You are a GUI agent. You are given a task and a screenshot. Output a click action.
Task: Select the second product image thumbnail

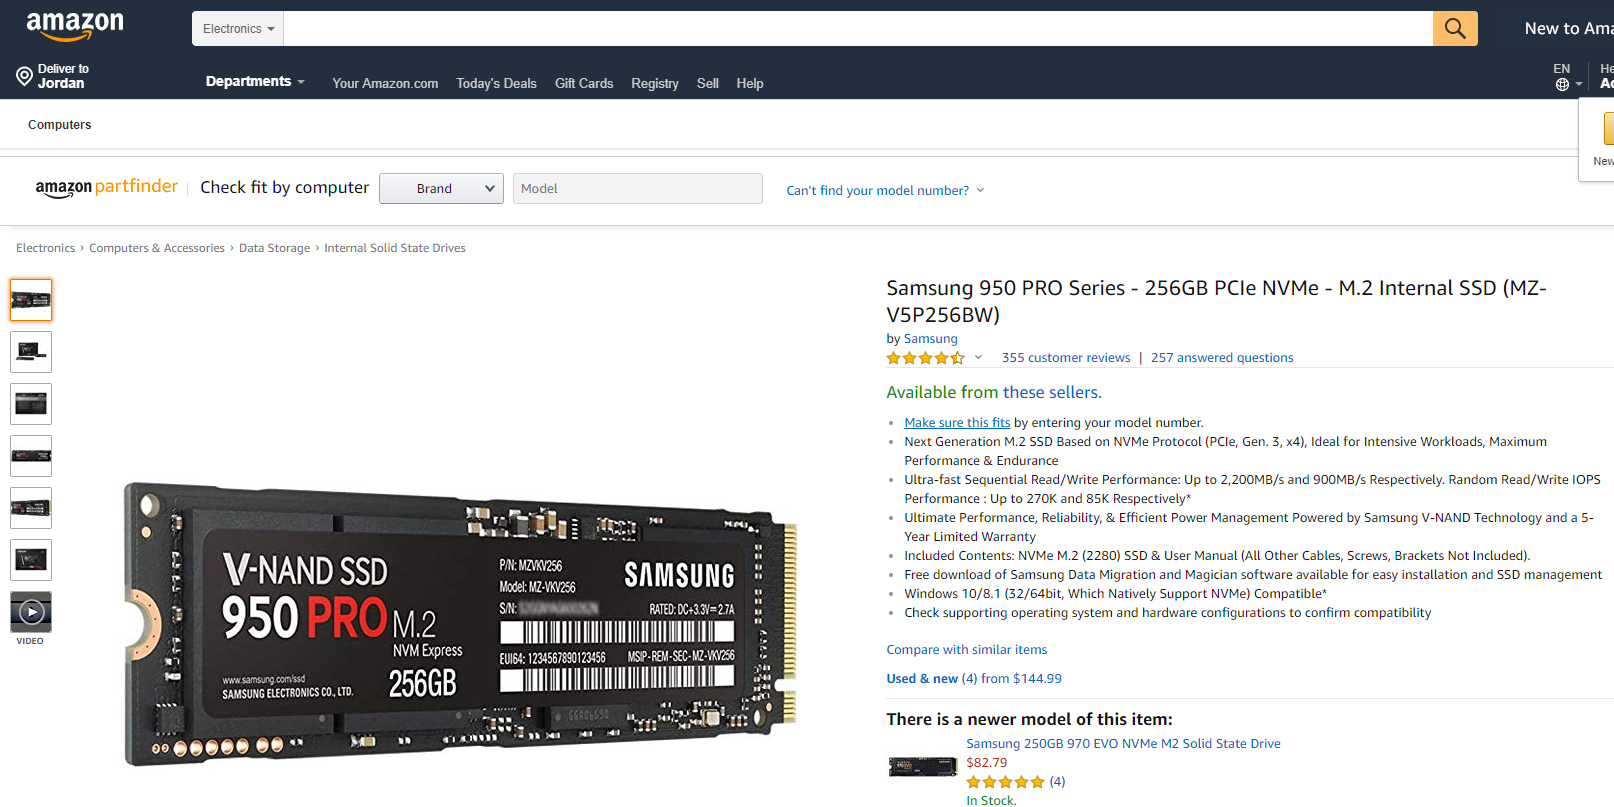[x=31, y=352]
